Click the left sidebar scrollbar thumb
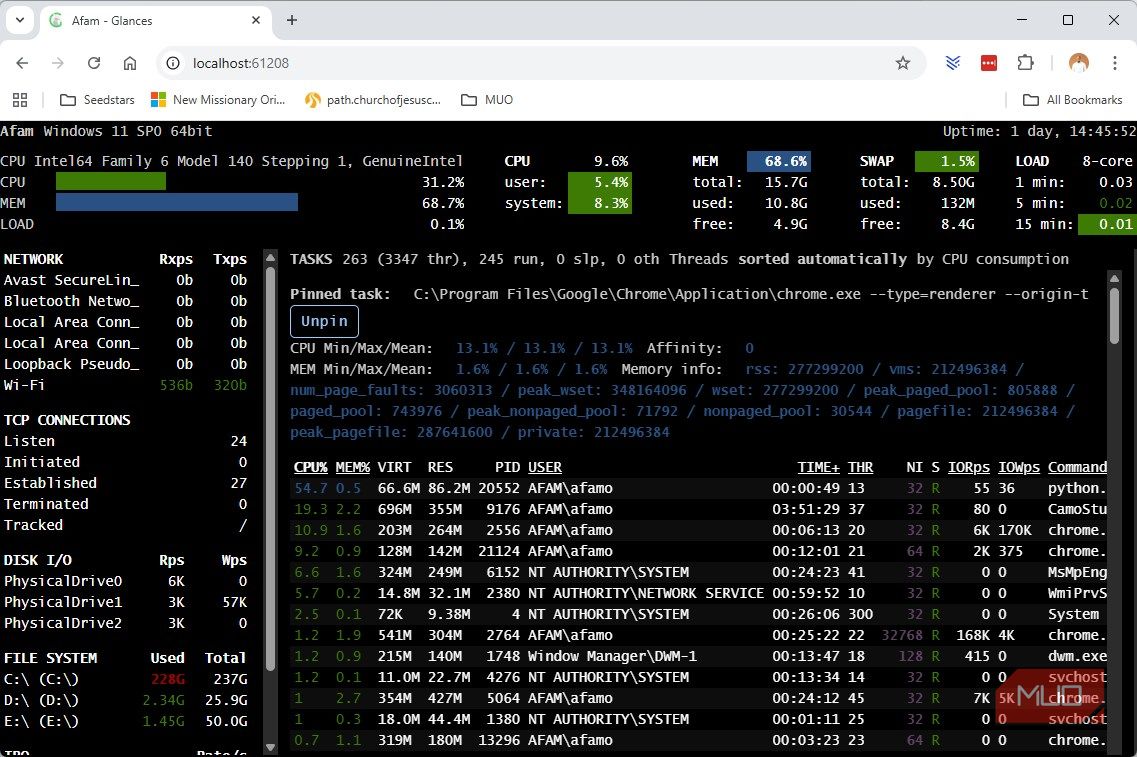Screen dimensions: 1137x757 270,469
